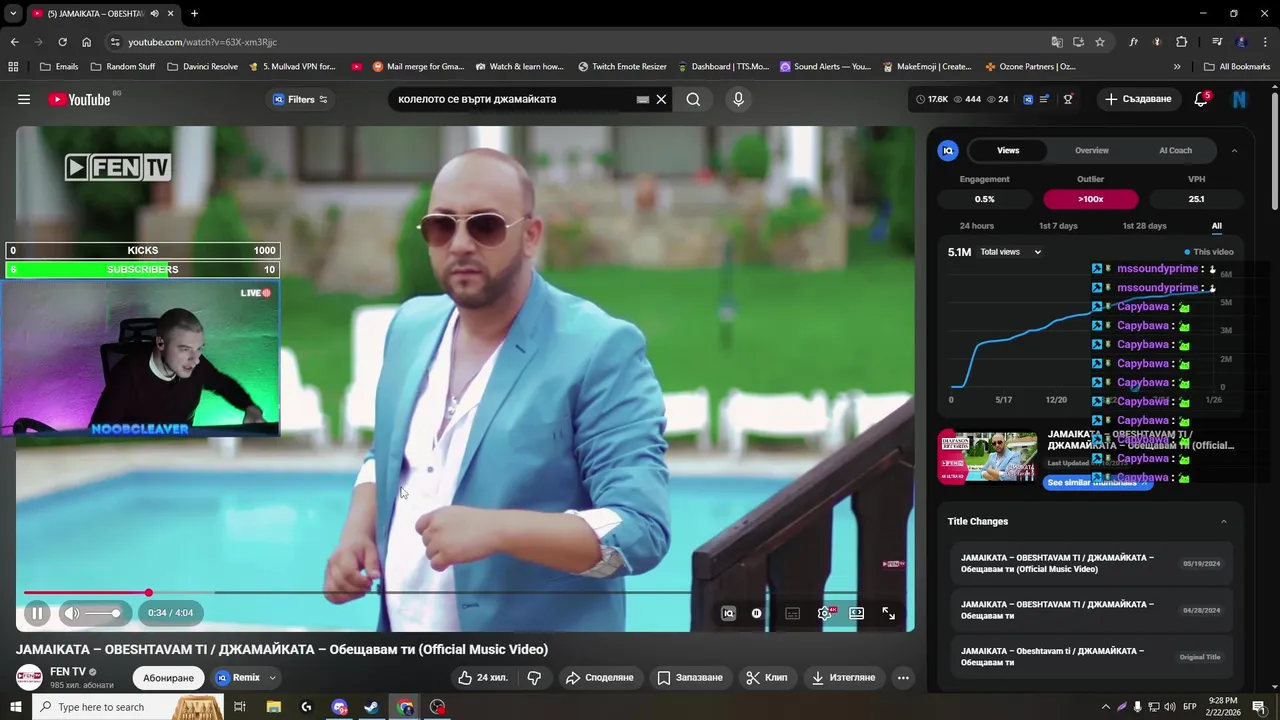Screen dimensions: 1280x720
Task: Open All Bookmarks folder
Action: 1237,67
